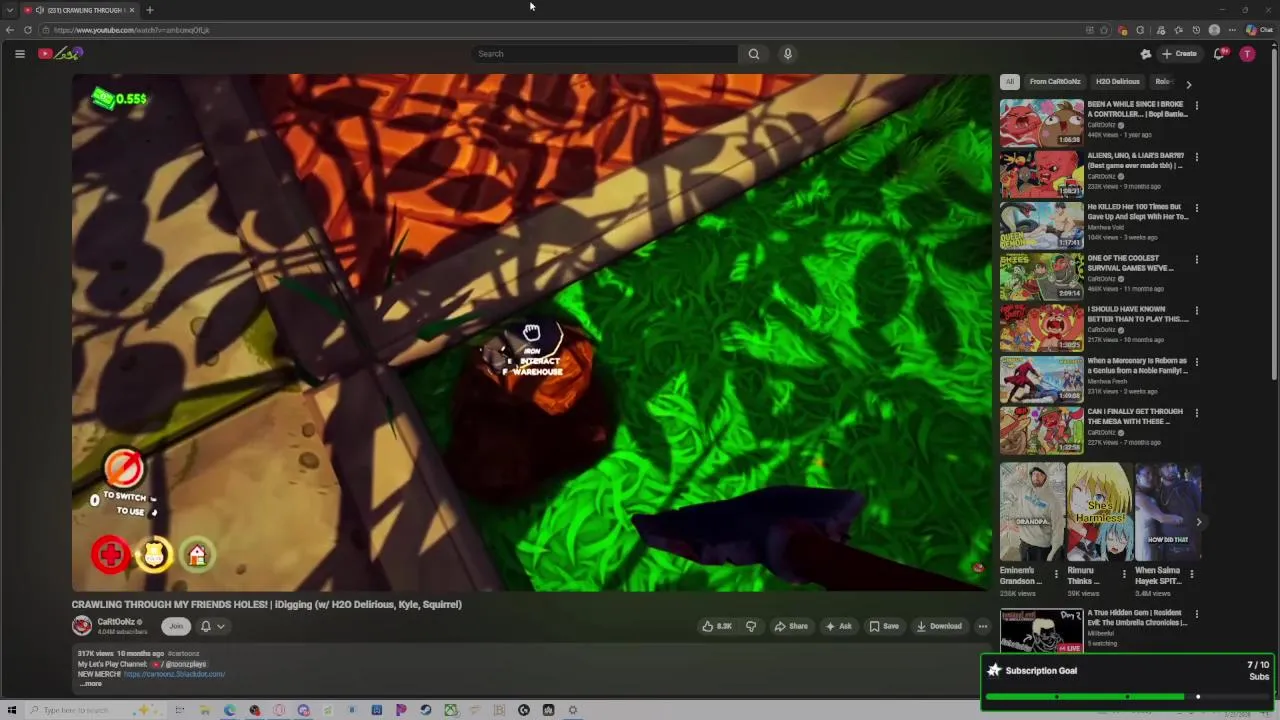The image size is (1280, 720).
Task: Open When a Mercenary is Reborn thumbnail
Action: point(1041,379)
